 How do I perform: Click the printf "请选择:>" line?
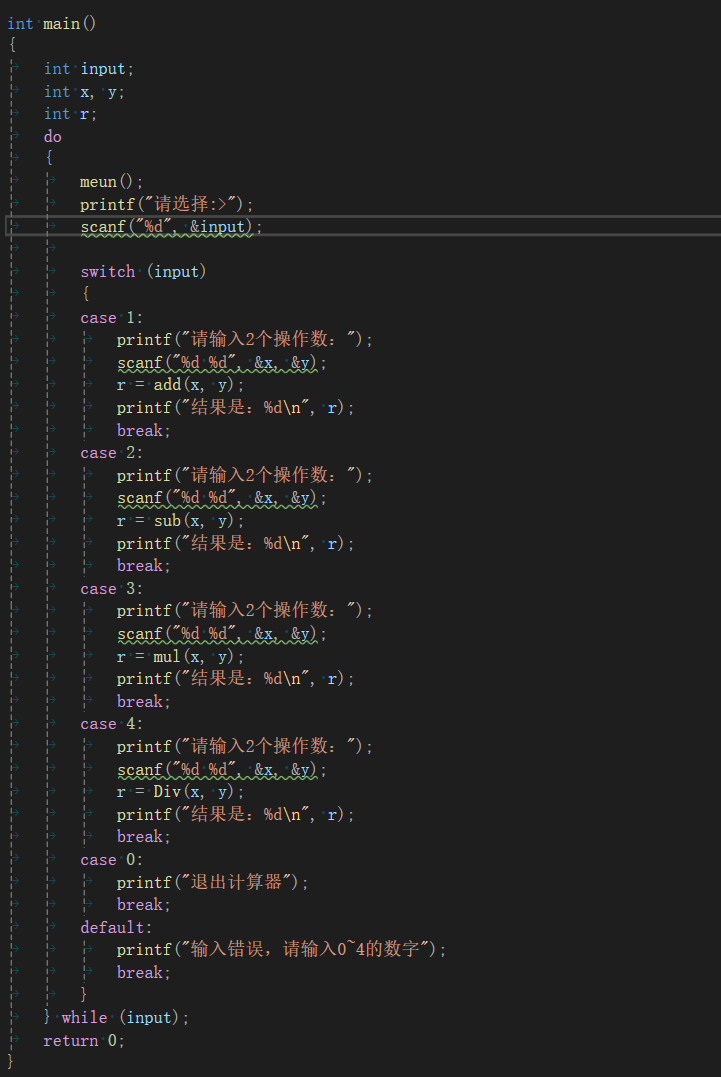tap(166, 204)
